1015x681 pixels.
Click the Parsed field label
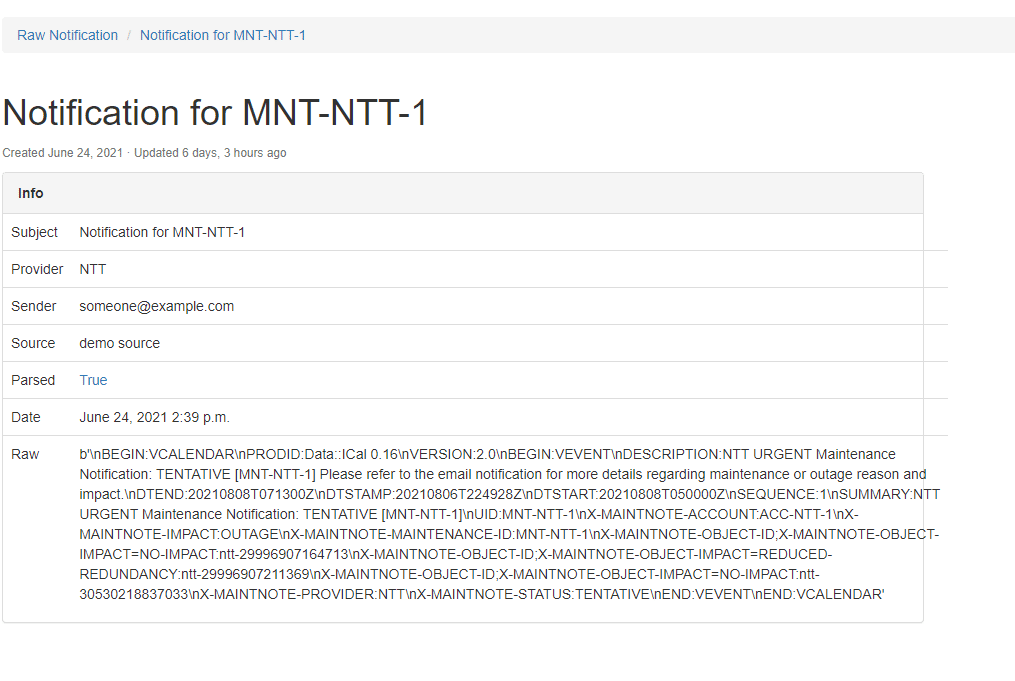(x=33, y=380)
